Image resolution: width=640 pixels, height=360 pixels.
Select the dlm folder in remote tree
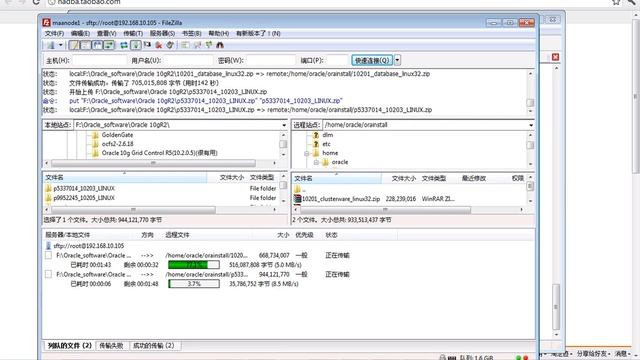point(328,135)
